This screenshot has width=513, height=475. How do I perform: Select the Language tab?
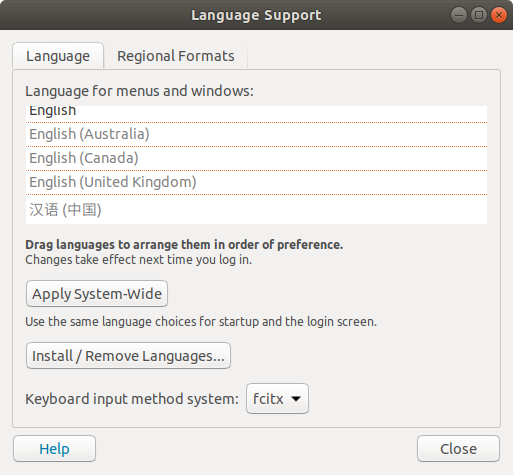pyautogui.click(x=58, y=56)
